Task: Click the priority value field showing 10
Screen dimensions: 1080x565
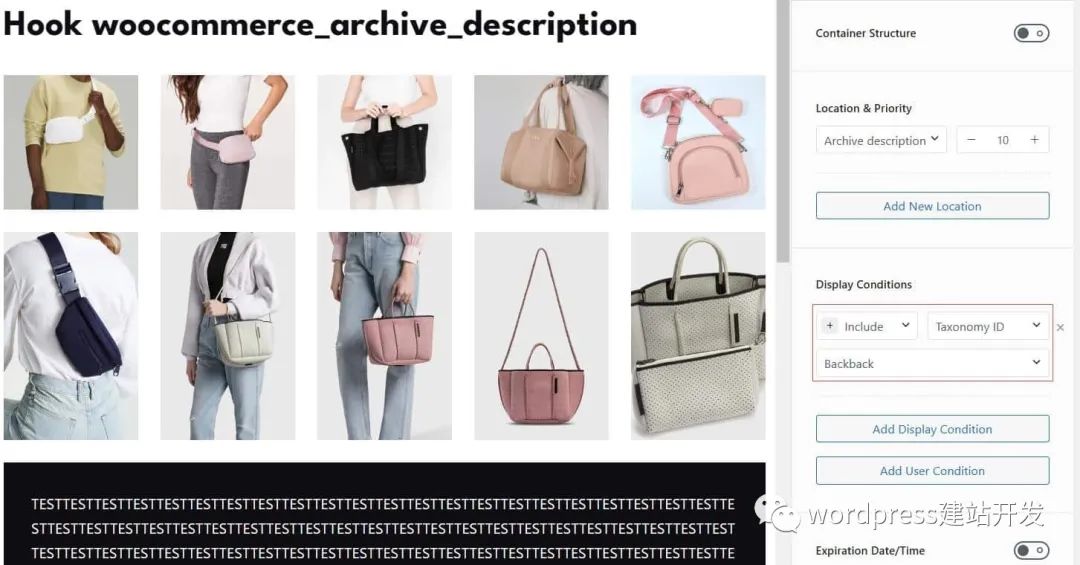Action: pyautogui.click(x=1003, y=140)
